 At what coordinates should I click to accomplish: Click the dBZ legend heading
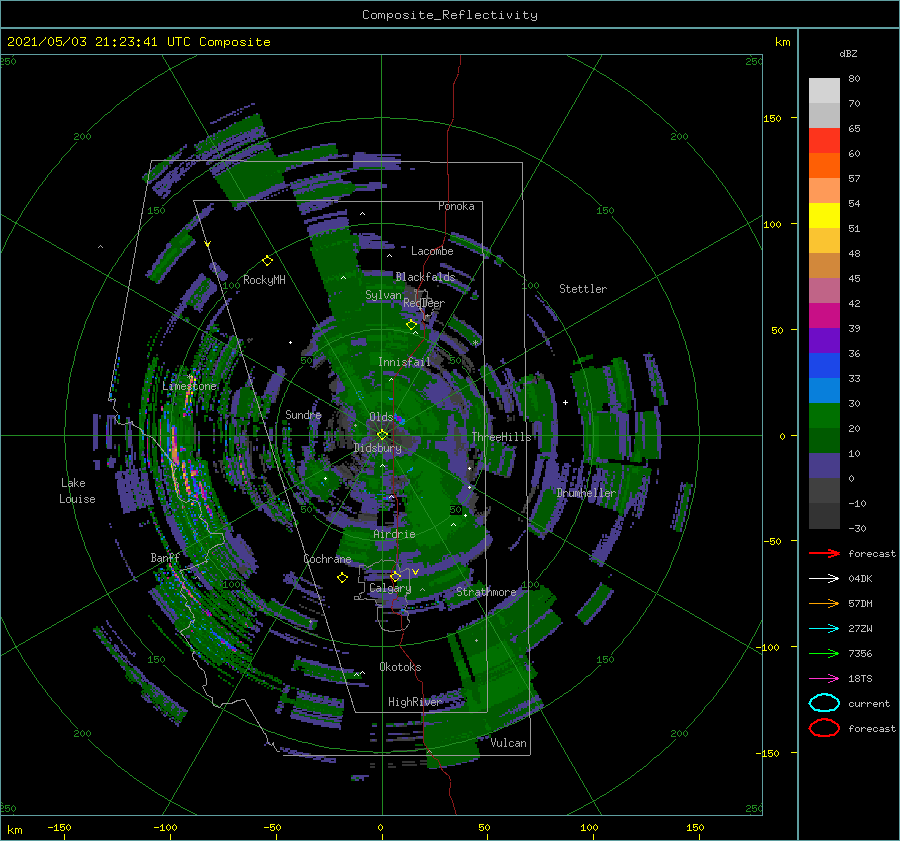tap(848, 53)
